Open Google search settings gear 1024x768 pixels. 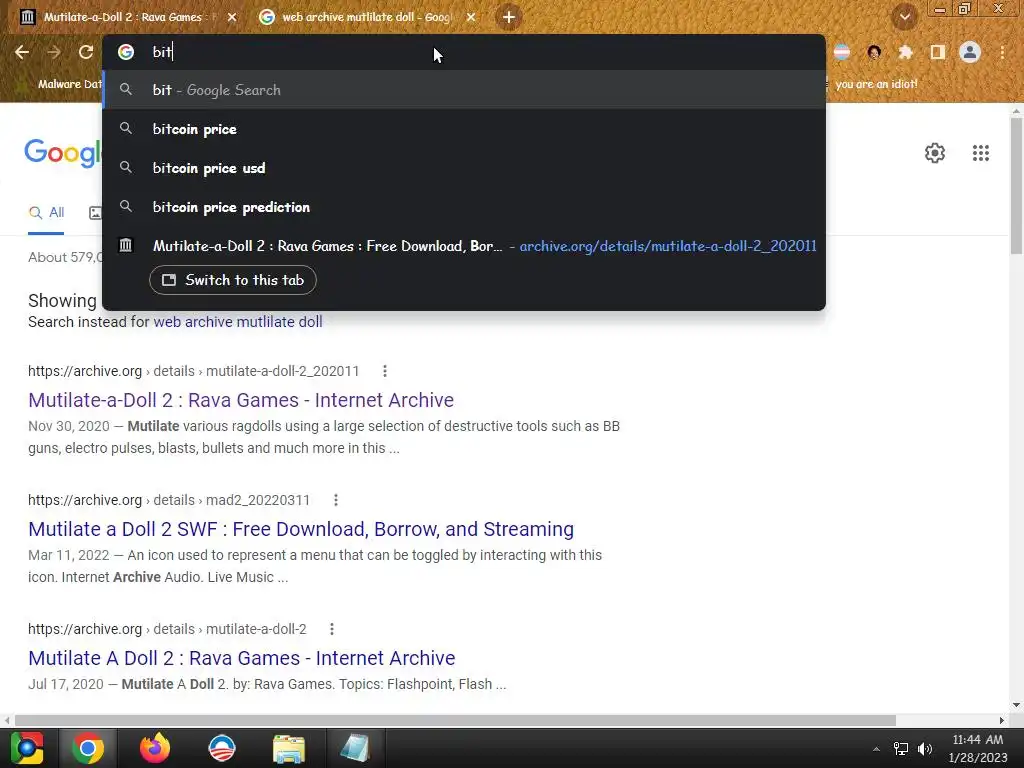[x=935, y=153]
